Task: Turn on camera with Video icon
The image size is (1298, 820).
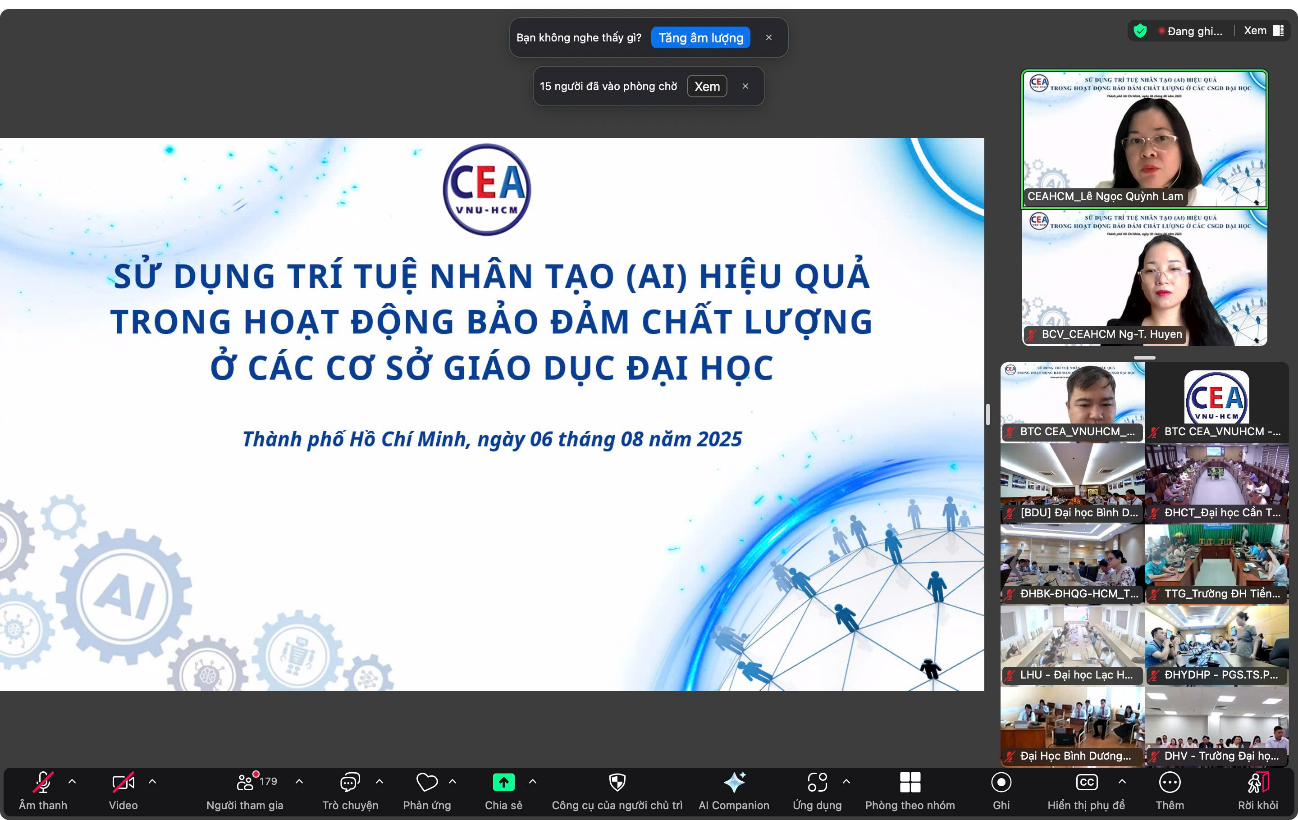Action: [x=123, y=783]
